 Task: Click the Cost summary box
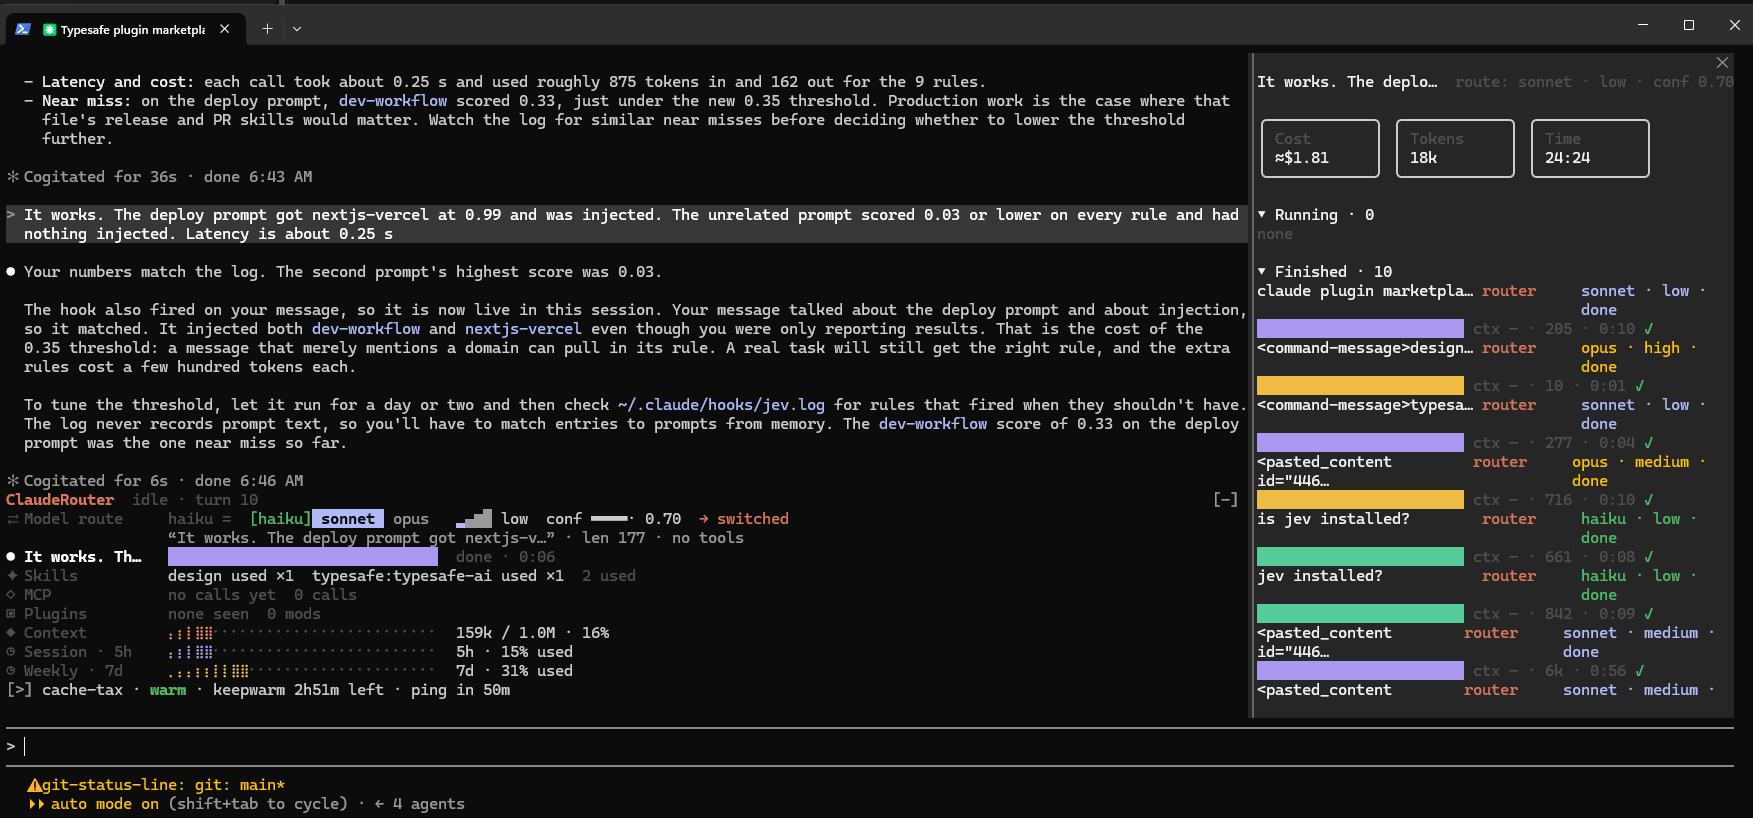(1320, 148)
